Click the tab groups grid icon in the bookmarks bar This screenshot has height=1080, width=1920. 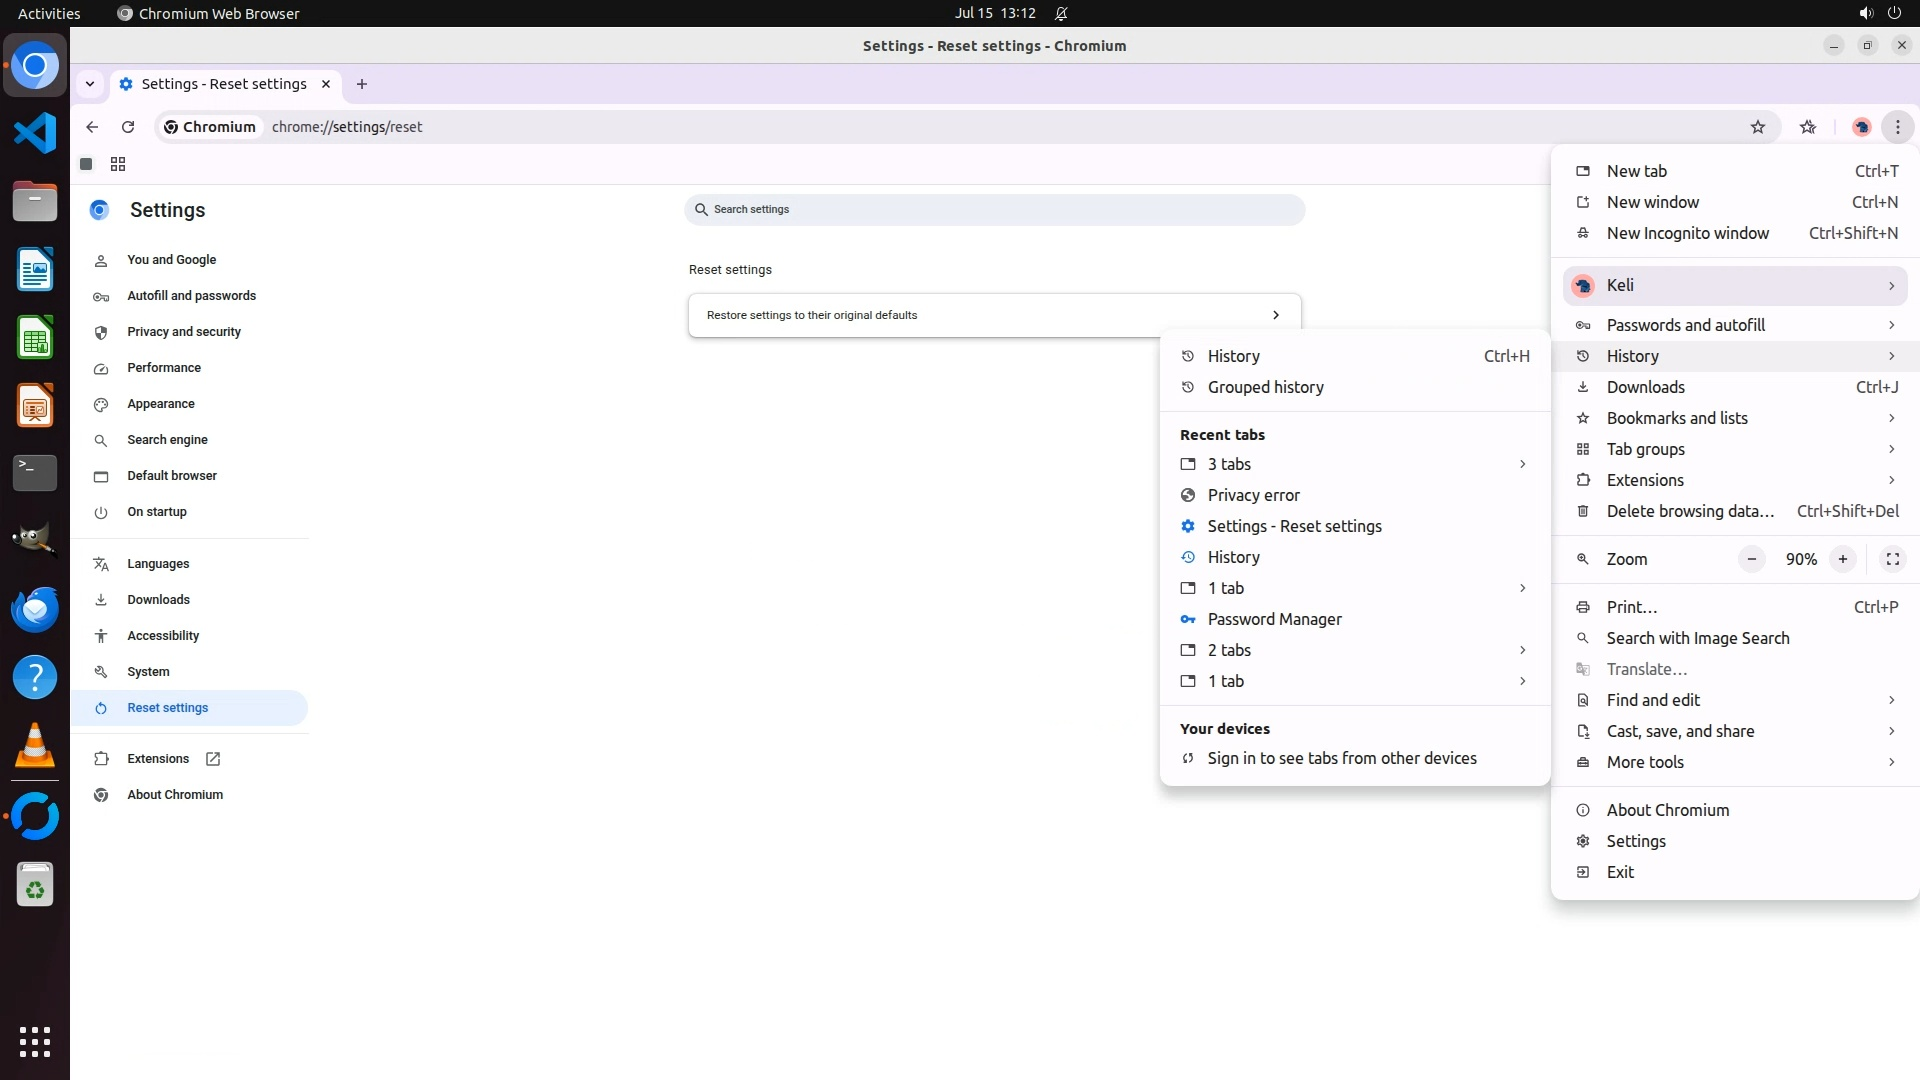(x=118, y=164)
